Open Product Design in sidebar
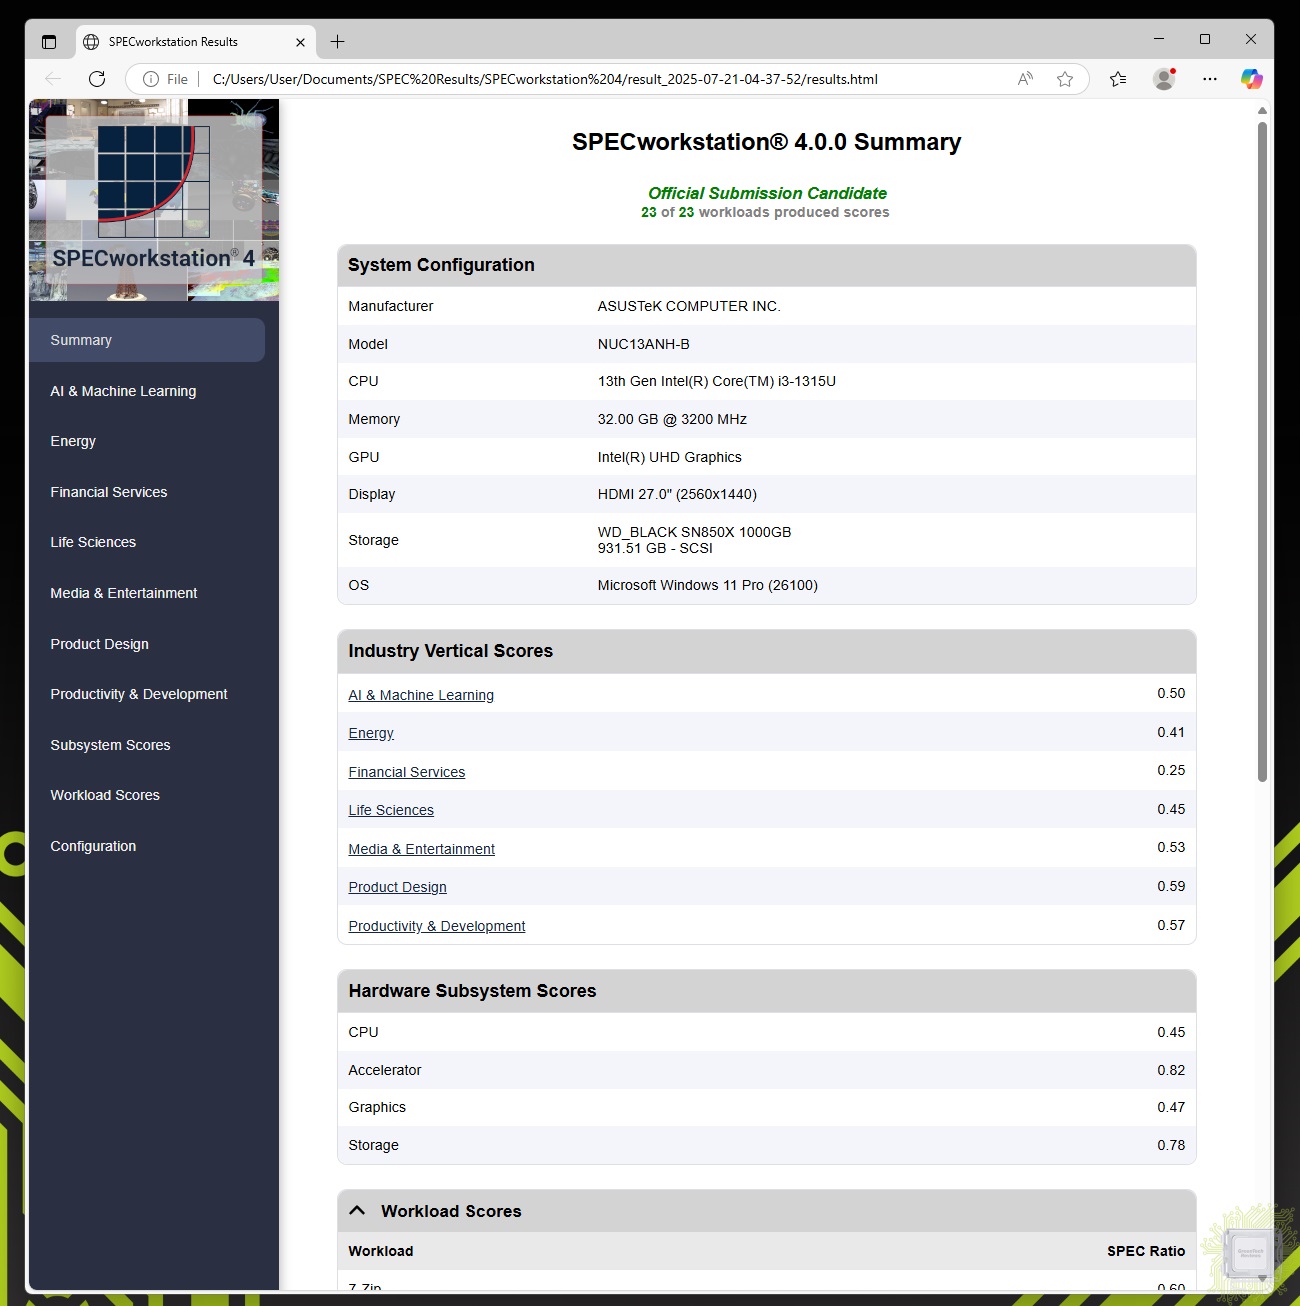Screen dimensions: 1300x1306 coord(99,644)
